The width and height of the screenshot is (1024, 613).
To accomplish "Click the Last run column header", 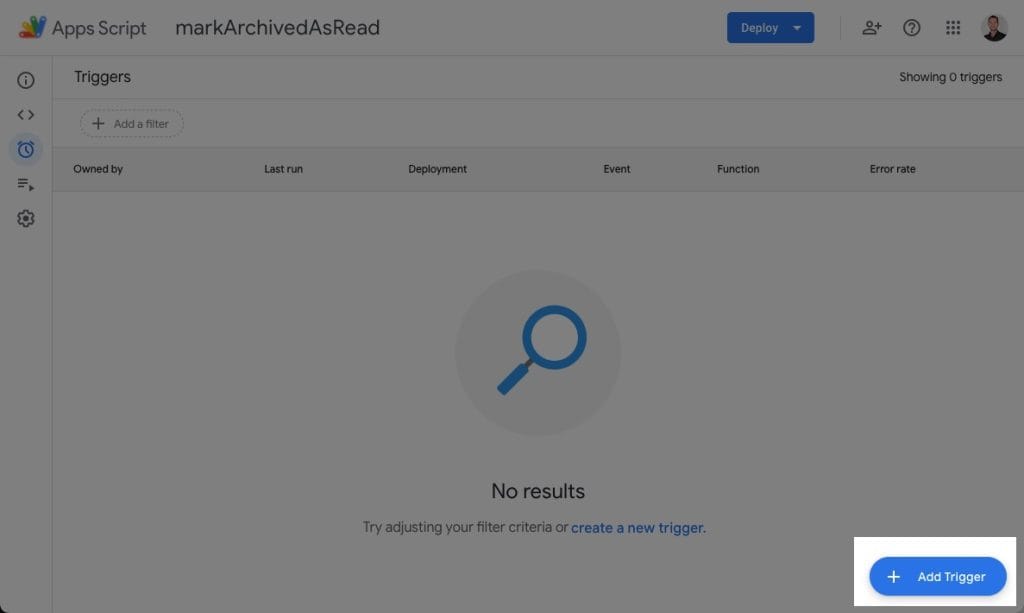I will tap(283, 169).
